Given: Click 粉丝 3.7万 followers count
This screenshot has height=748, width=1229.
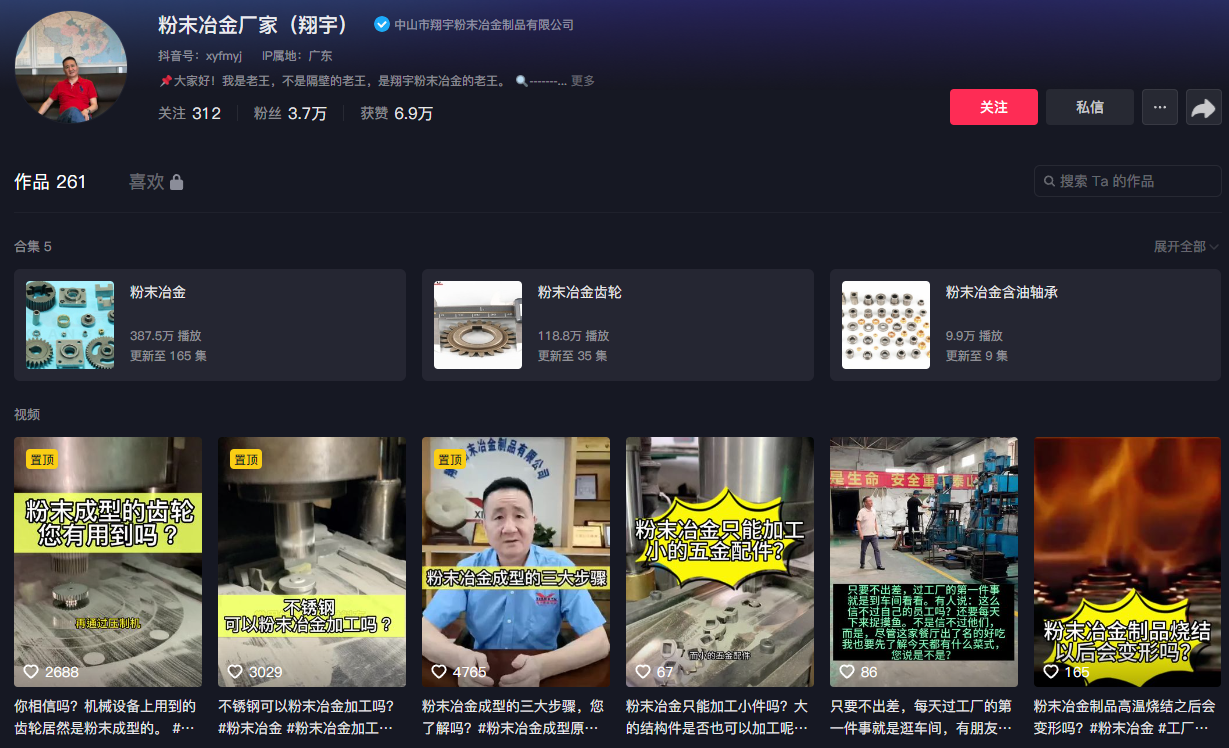Looking at the screenshot, I should pyautogui.click(x=290, y=114).
